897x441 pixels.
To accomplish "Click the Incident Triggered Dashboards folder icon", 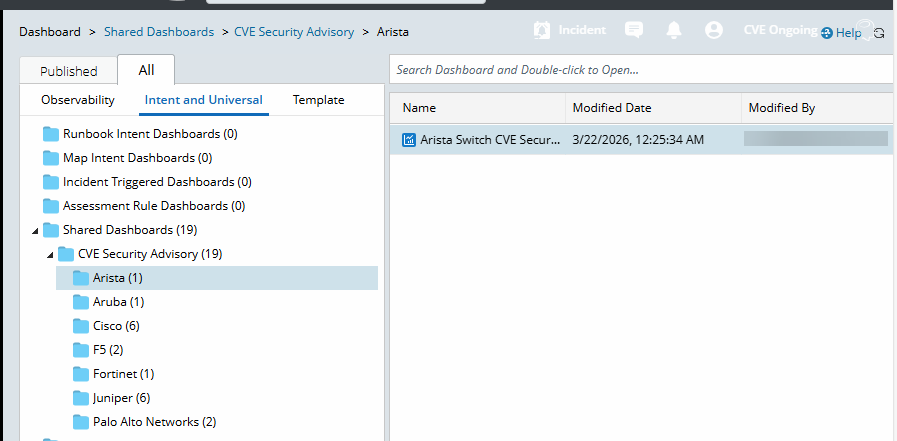I will pos(51,182).
